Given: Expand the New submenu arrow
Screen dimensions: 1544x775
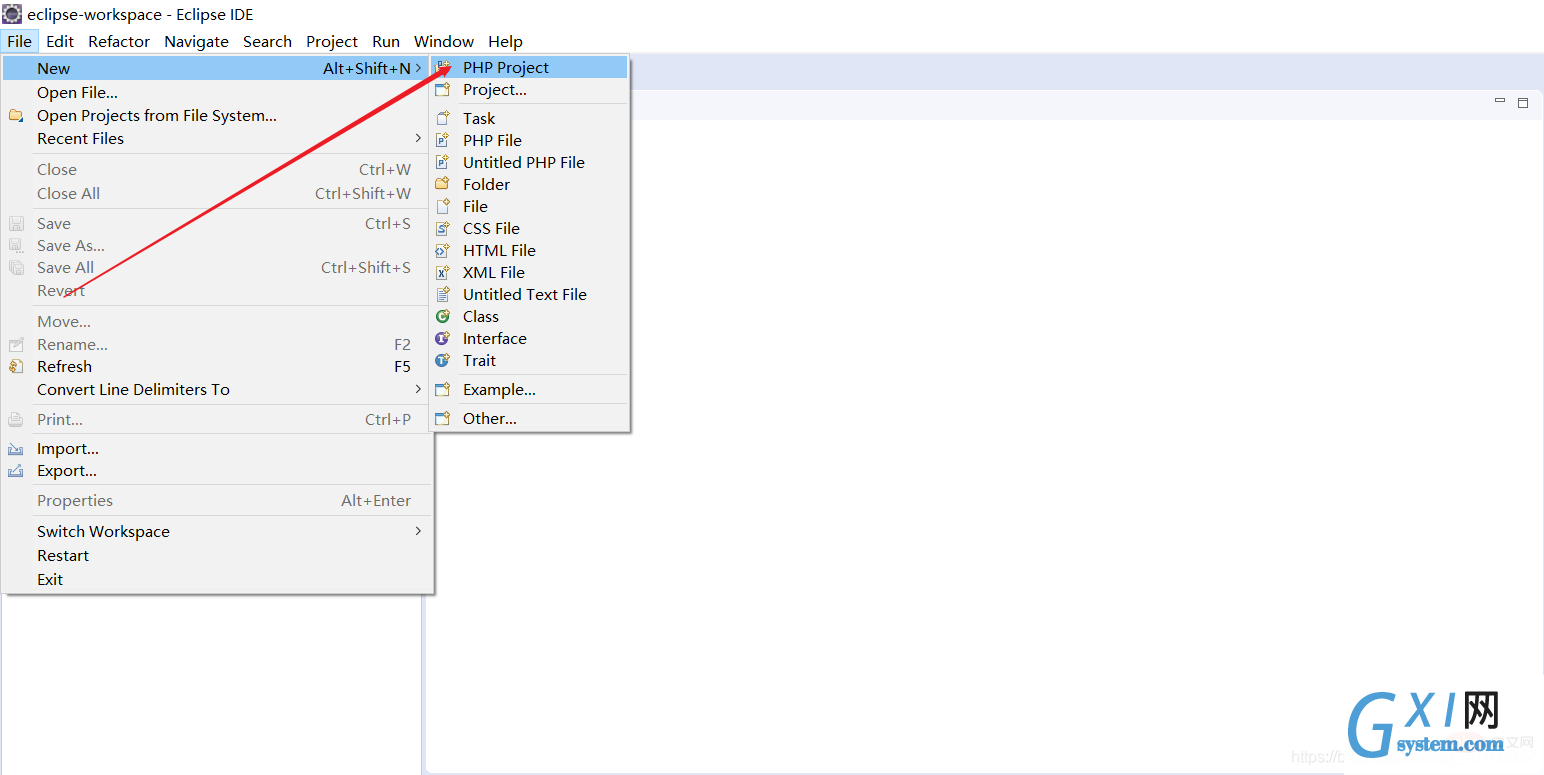Looking at the screenshot, I should (419, 68).
